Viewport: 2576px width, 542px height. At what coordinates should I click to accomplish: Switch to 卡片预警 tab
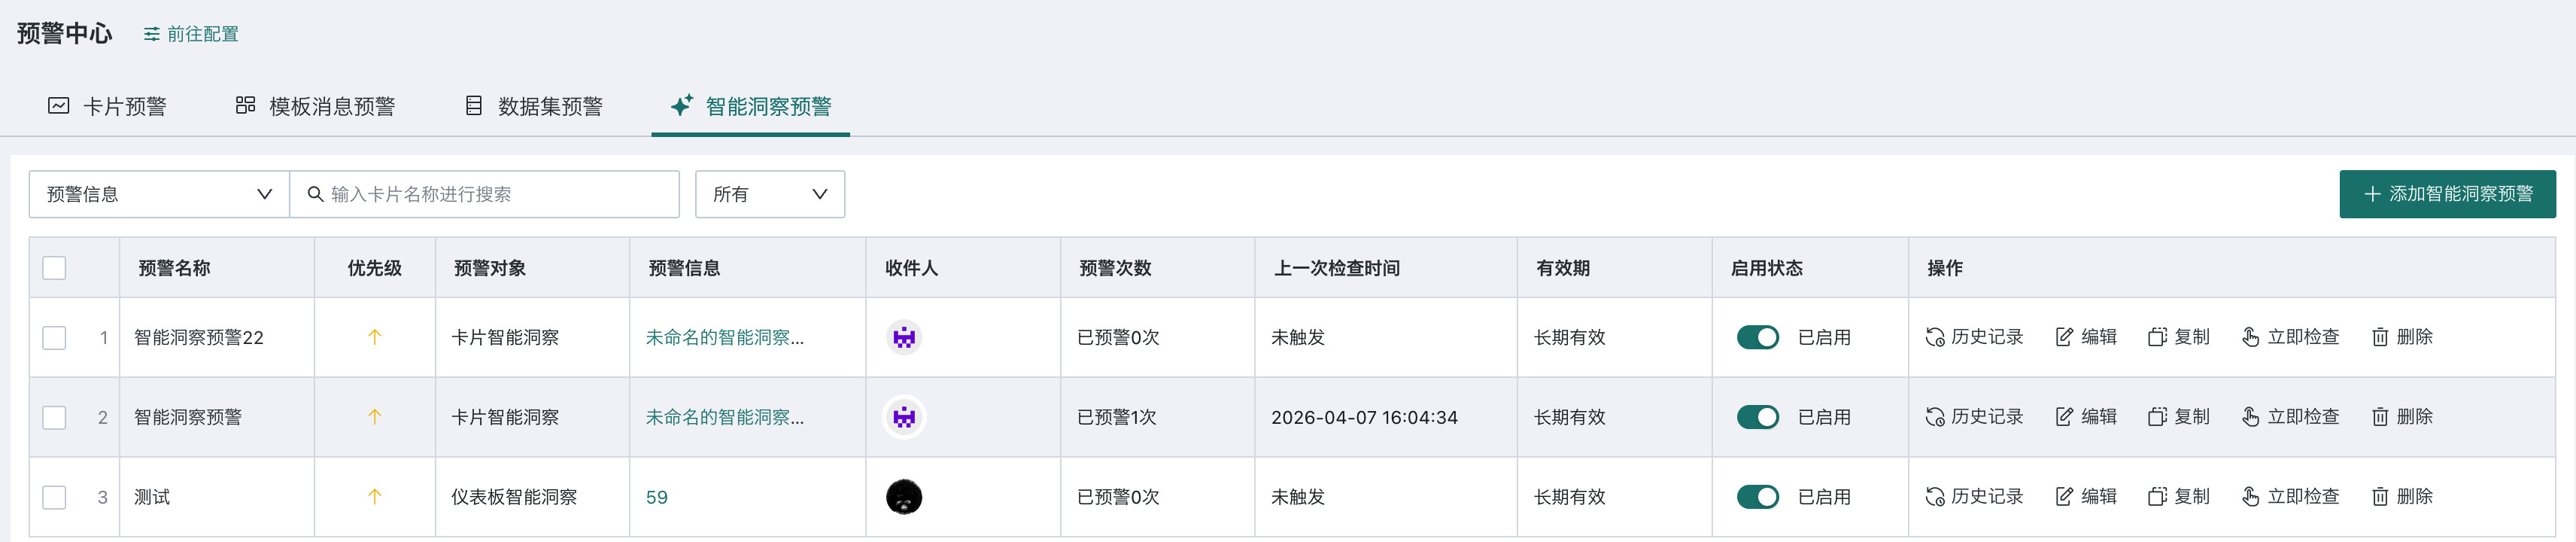click(x=107, y=106)
